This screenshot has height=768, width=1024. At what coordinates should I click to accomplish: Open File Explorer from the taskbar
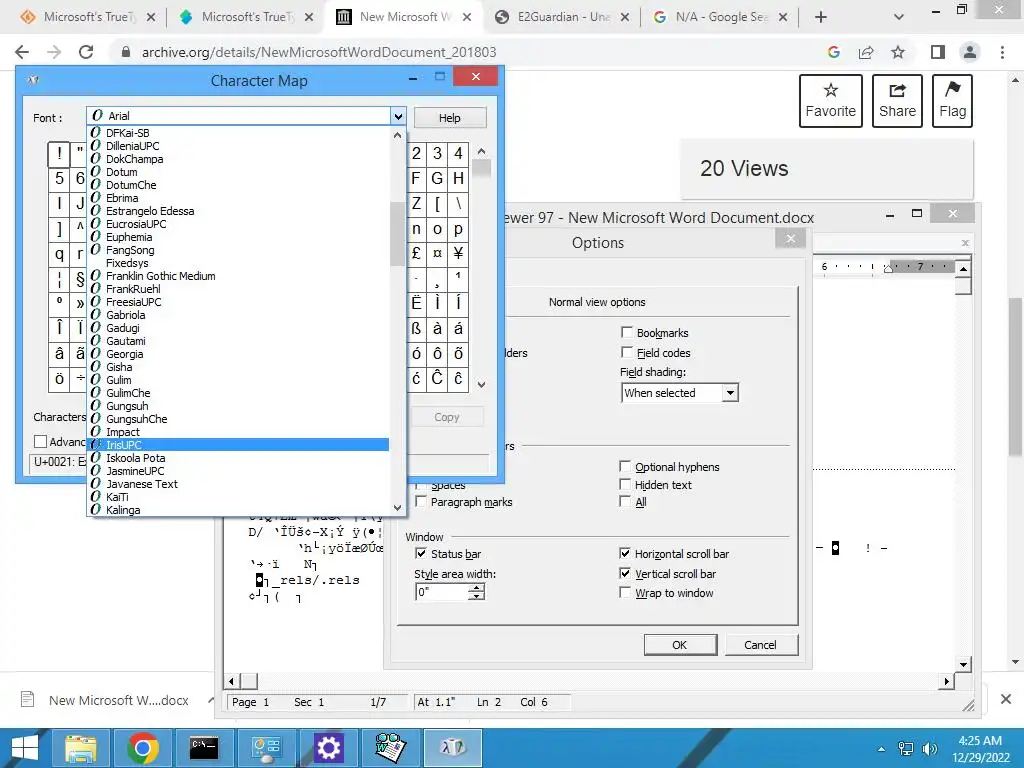coord(80,748)
